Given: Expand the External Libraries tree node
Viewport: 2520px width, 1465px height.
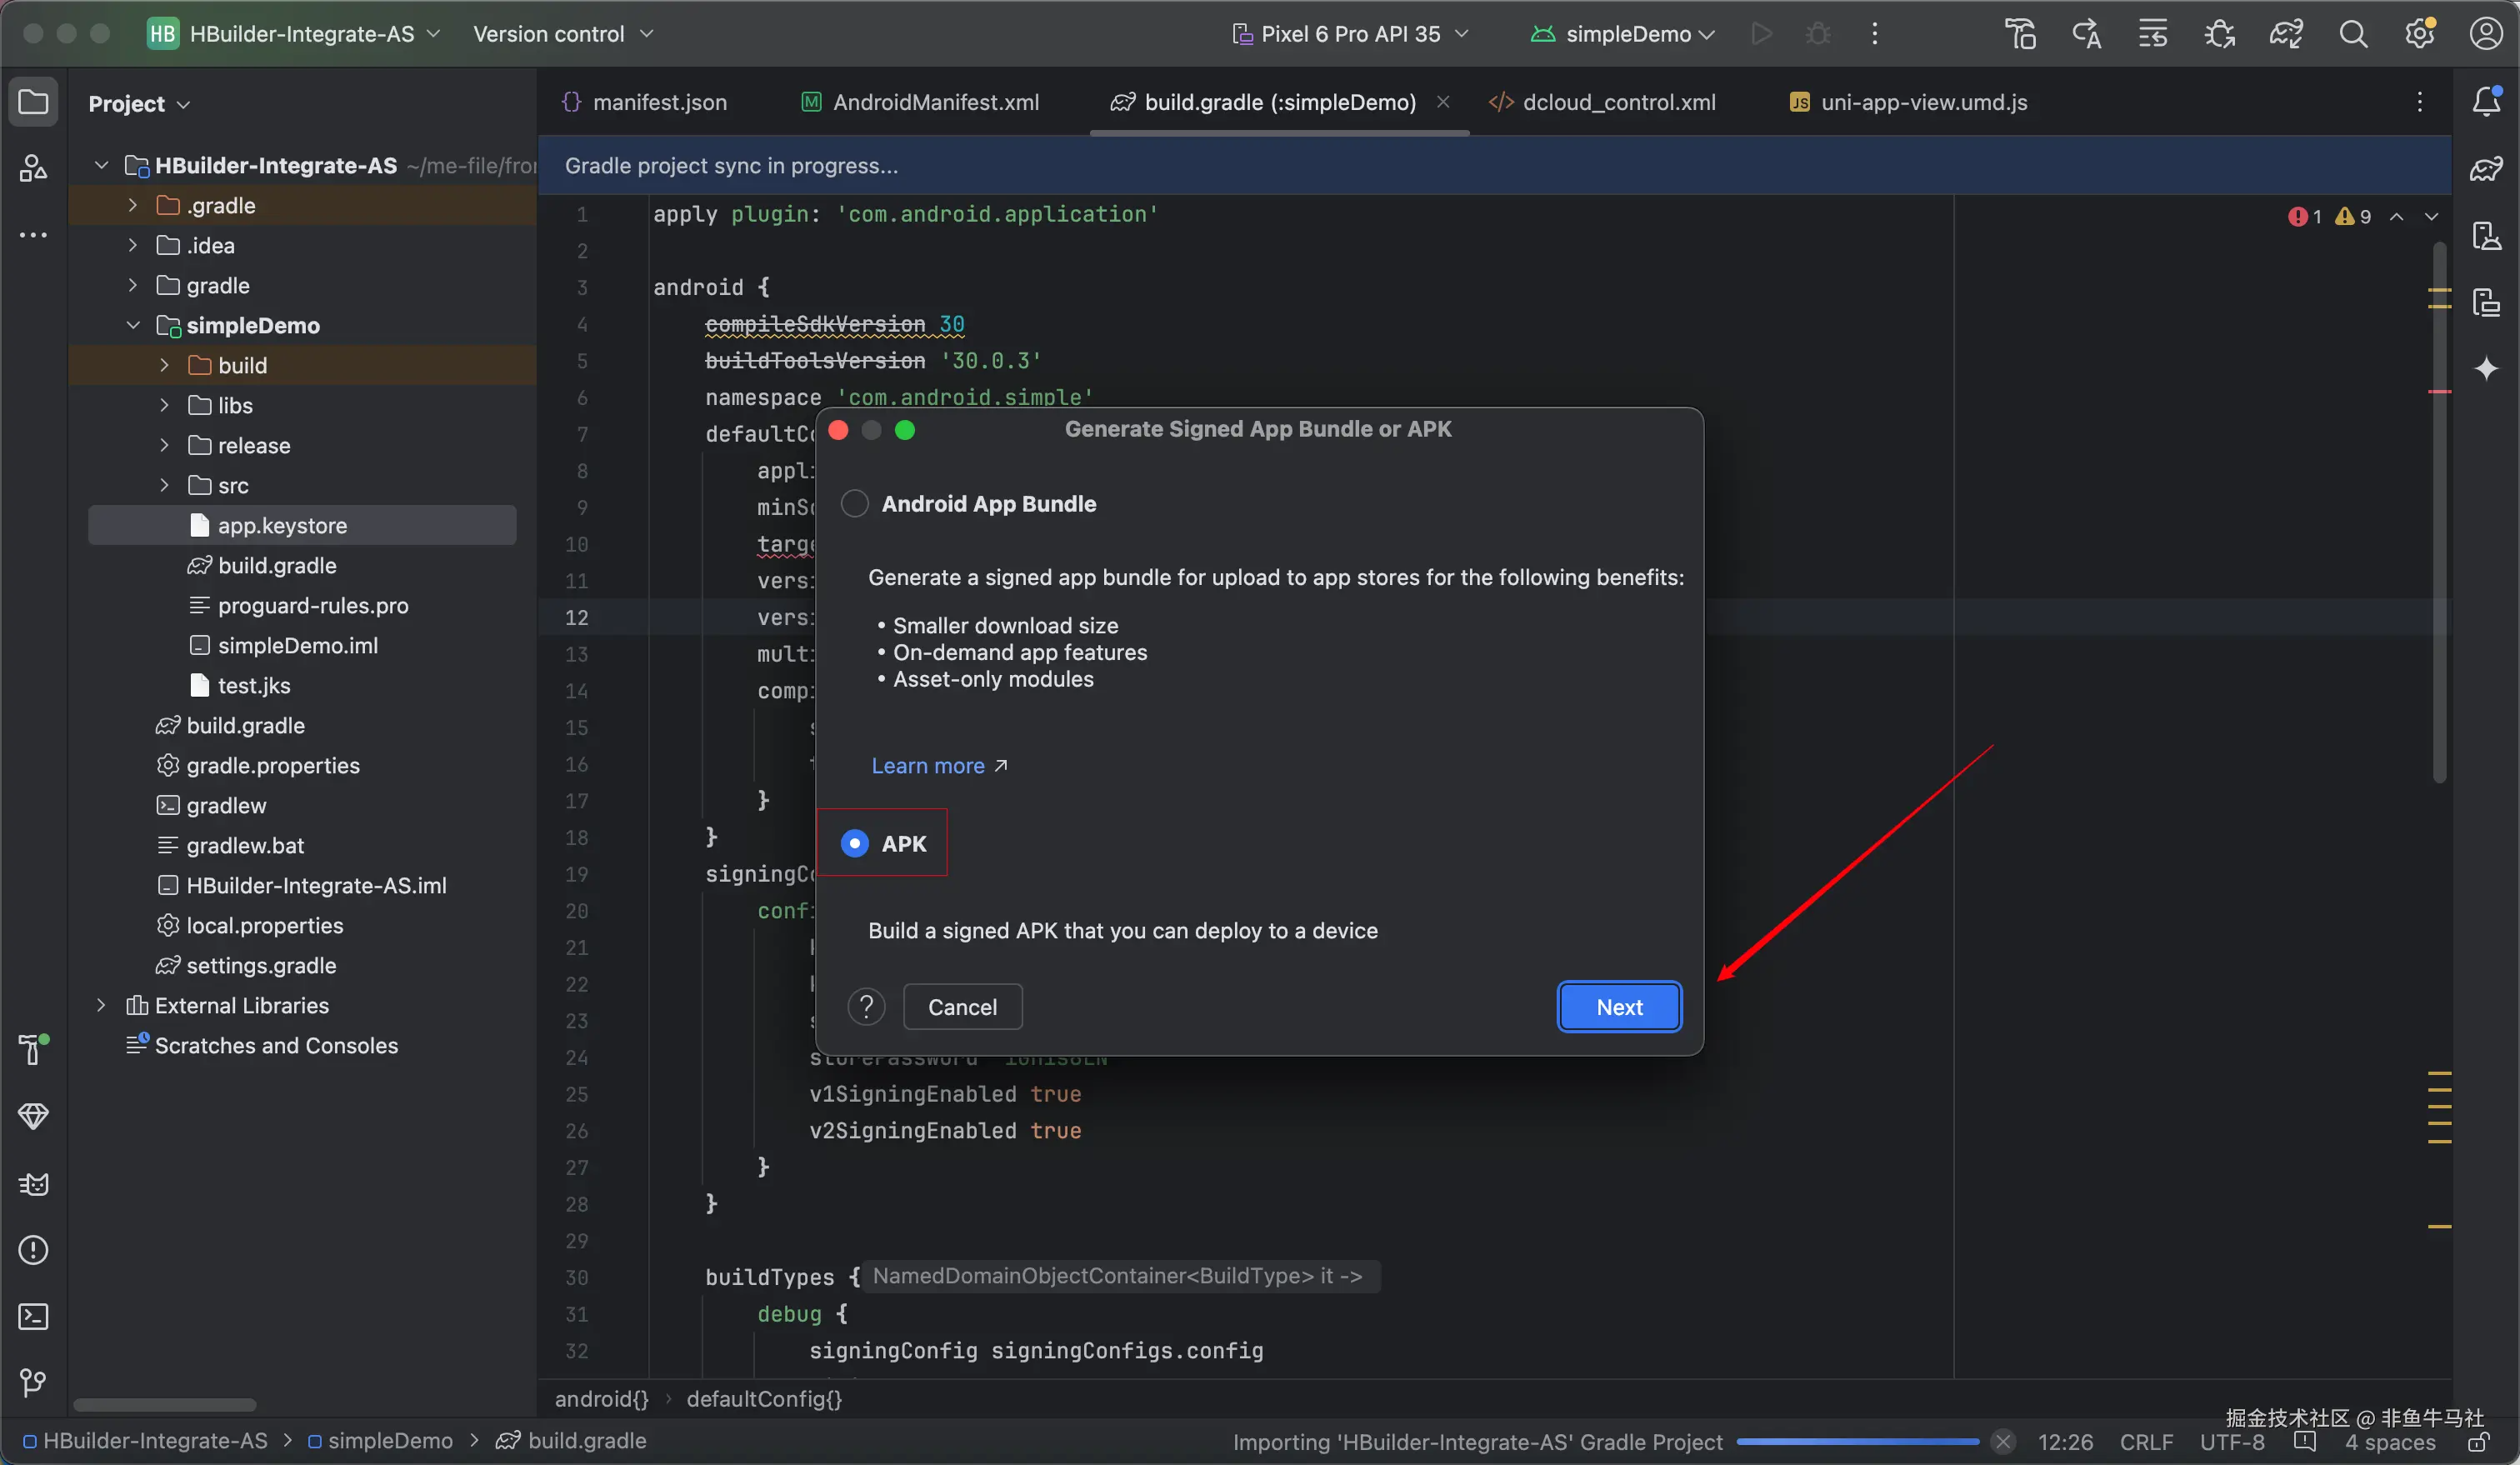Looking at the screenshot, I should tap(101, 1005).
